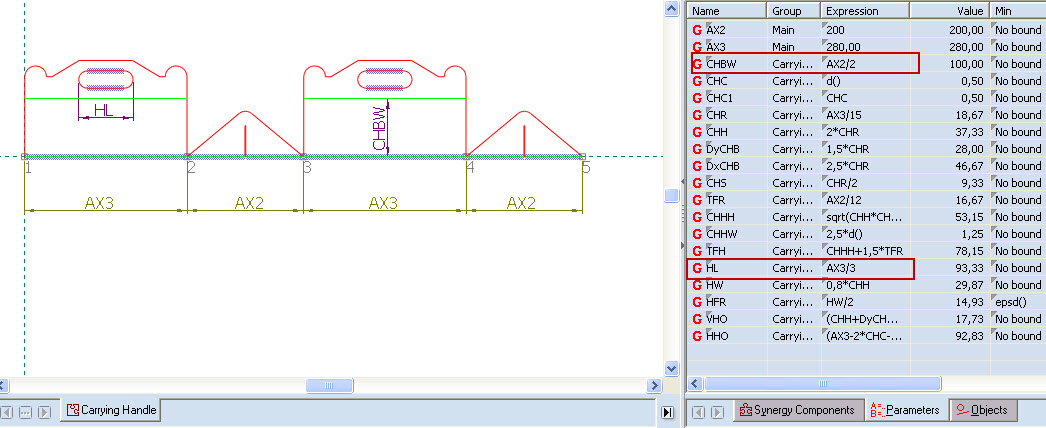Click the canvas scrollbar right arrow
The image size is (1046, 428).
[655, 385]
